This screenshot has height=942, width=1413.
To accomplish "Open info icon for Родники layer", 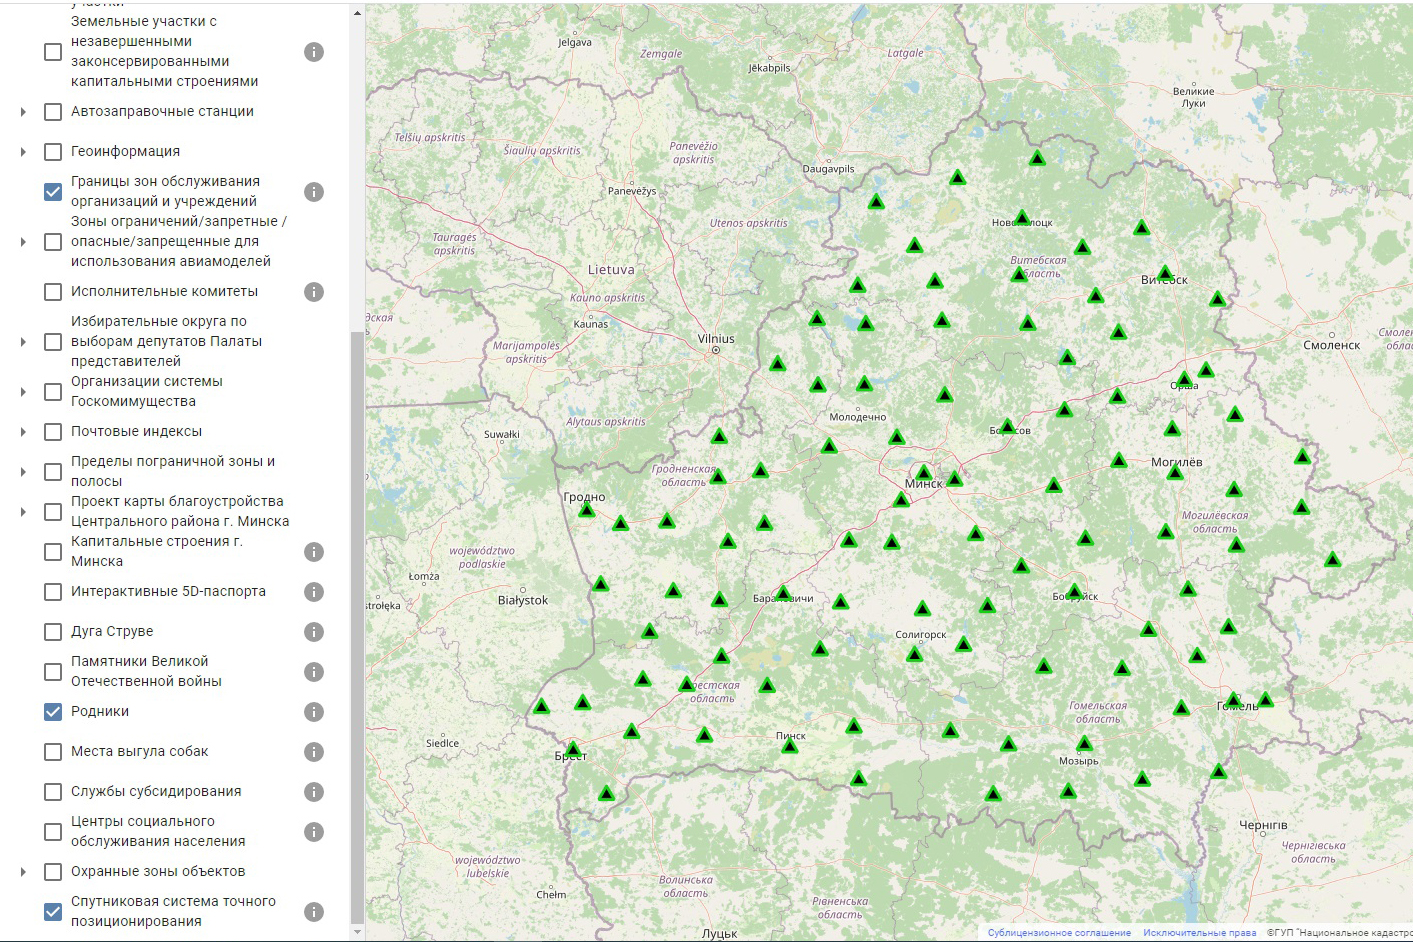I will pos(314,712).
